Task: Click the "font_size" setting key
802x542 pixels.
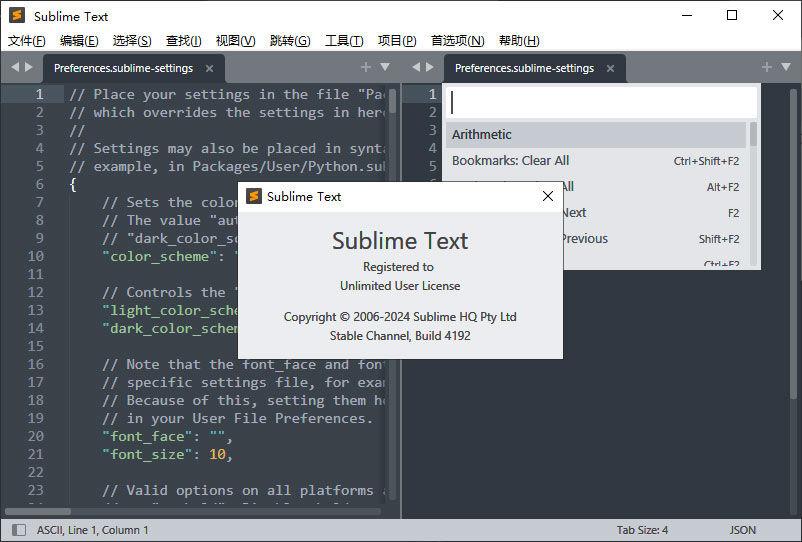Action: pos(148,454)
